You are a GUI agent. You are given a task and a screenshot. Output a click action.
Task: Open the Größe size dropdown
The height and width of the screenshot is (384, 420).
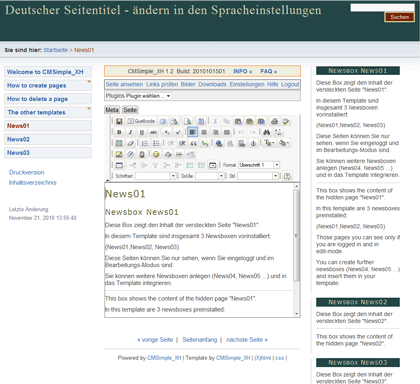click(210, 176)
